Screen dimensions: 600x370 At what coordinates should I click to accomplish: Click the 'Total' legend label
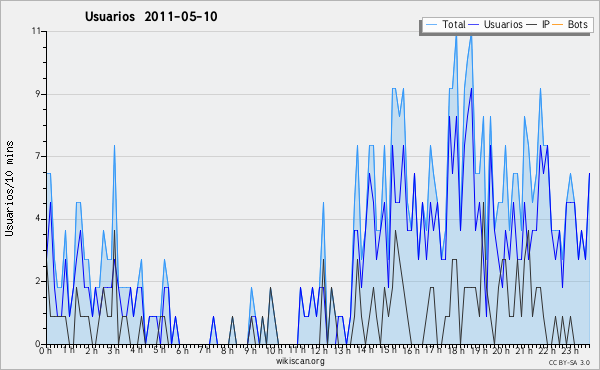pyautogui.click(x=453, y=24)
